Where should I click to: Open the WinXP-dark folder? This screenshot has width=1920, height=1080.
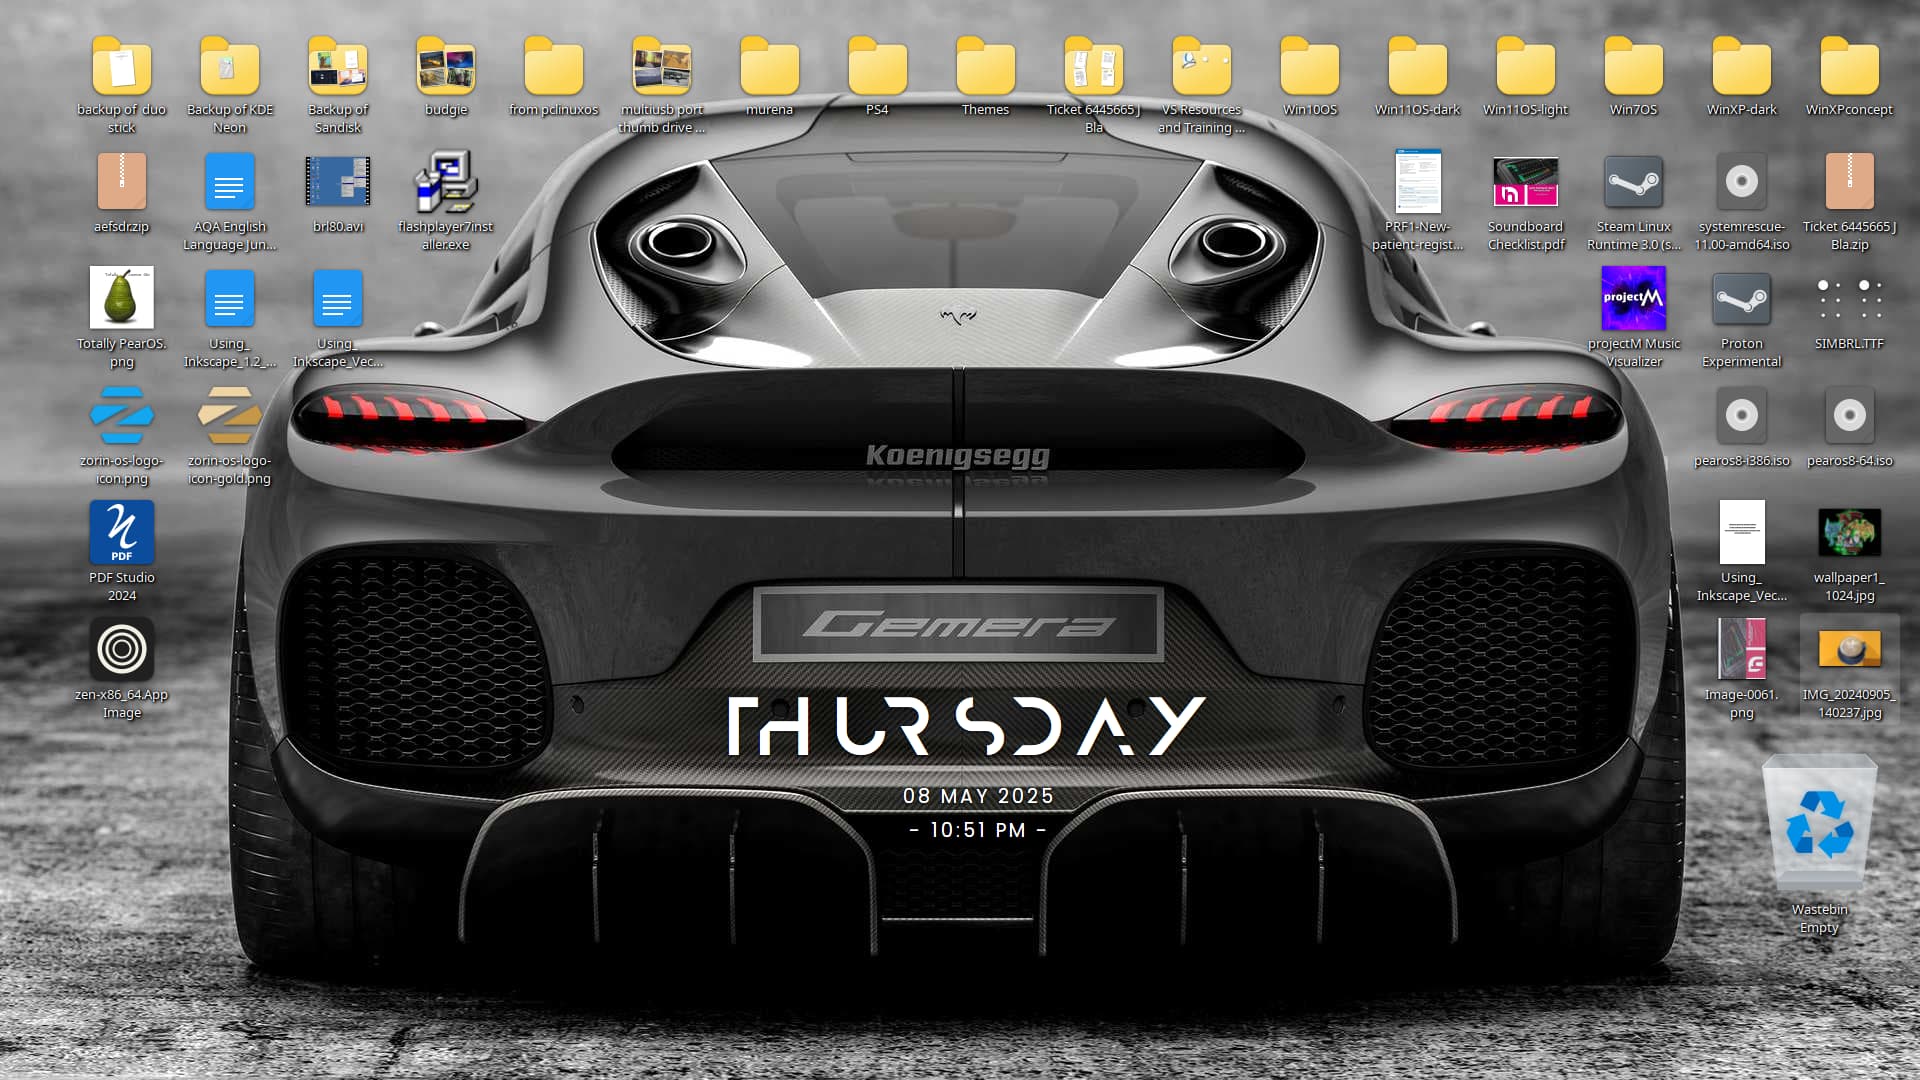point(1741,66)
